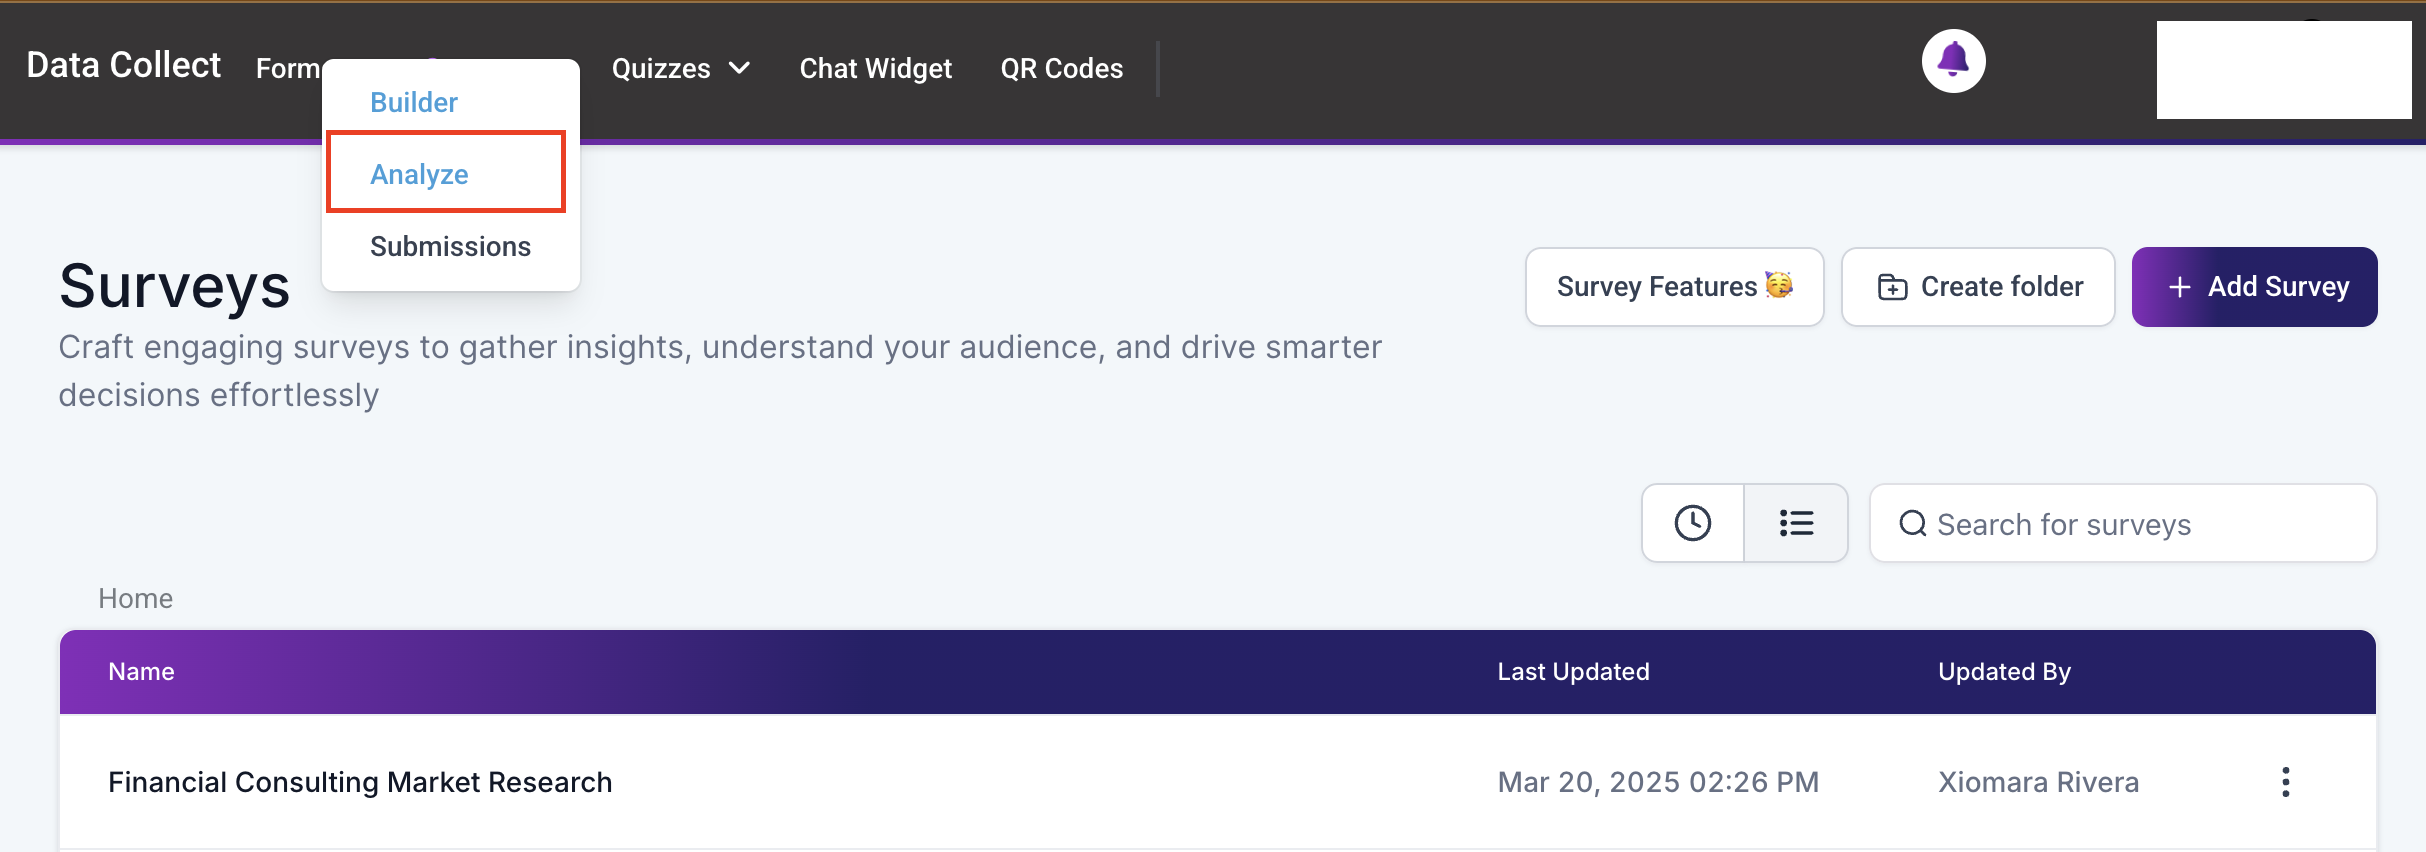2426x852 pixels.
Task: Open Financial Consulting Market Research survey
Action: click(360, 782)
